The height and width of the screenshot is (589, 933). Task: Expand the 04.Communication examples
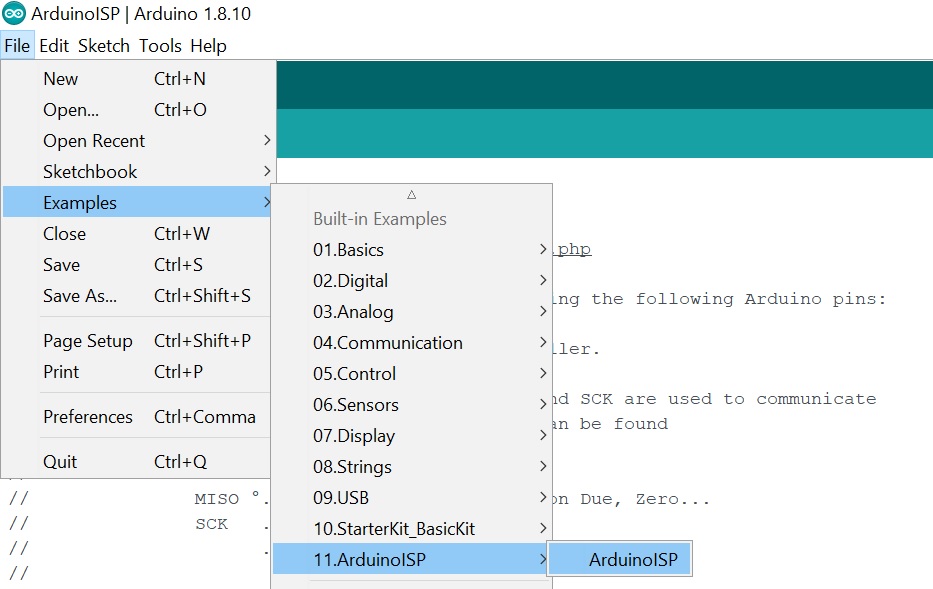411,342
